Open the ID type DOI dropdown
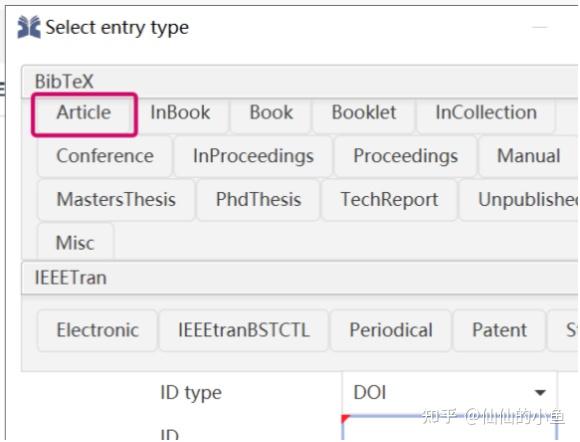Image resolution: width=580 pixels, height=442 pixels. [449, 392]
